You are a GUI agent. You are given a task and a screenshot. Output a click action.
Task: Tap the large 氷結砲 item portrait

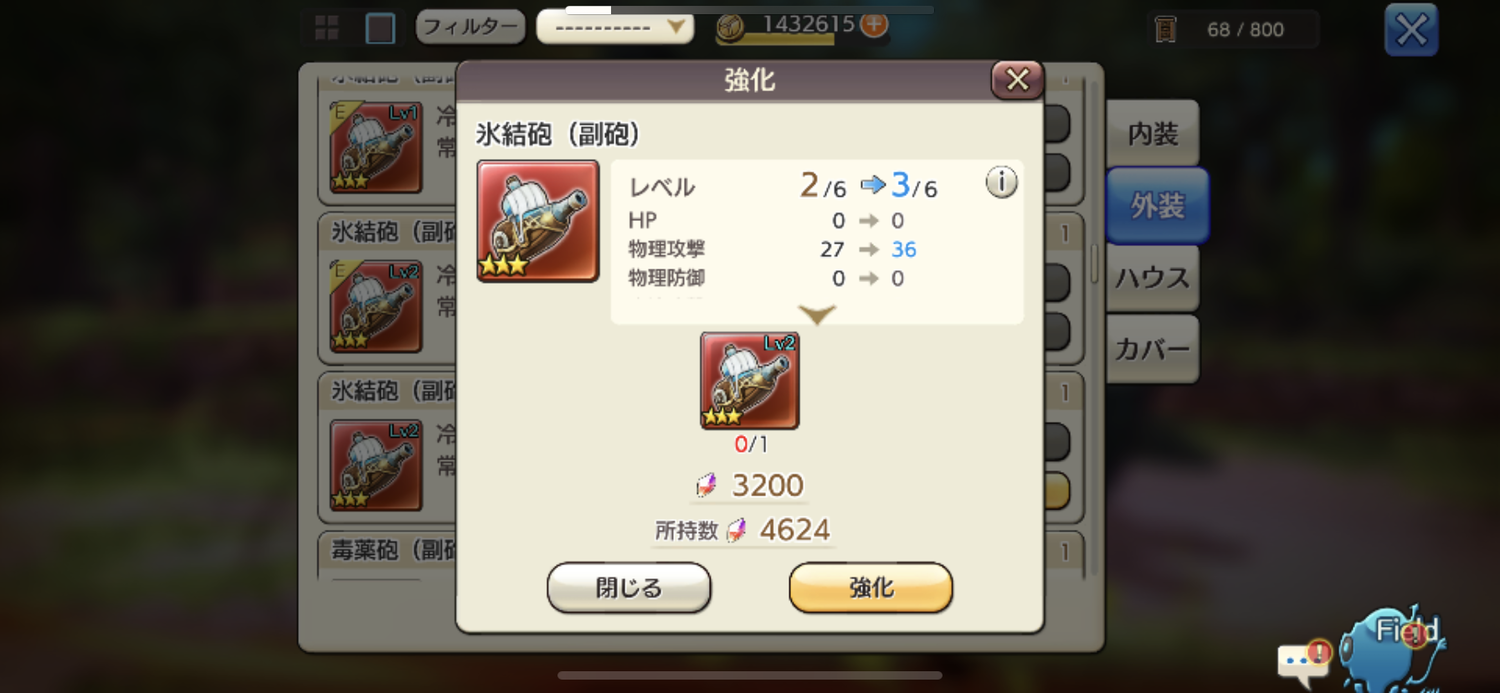538,221
